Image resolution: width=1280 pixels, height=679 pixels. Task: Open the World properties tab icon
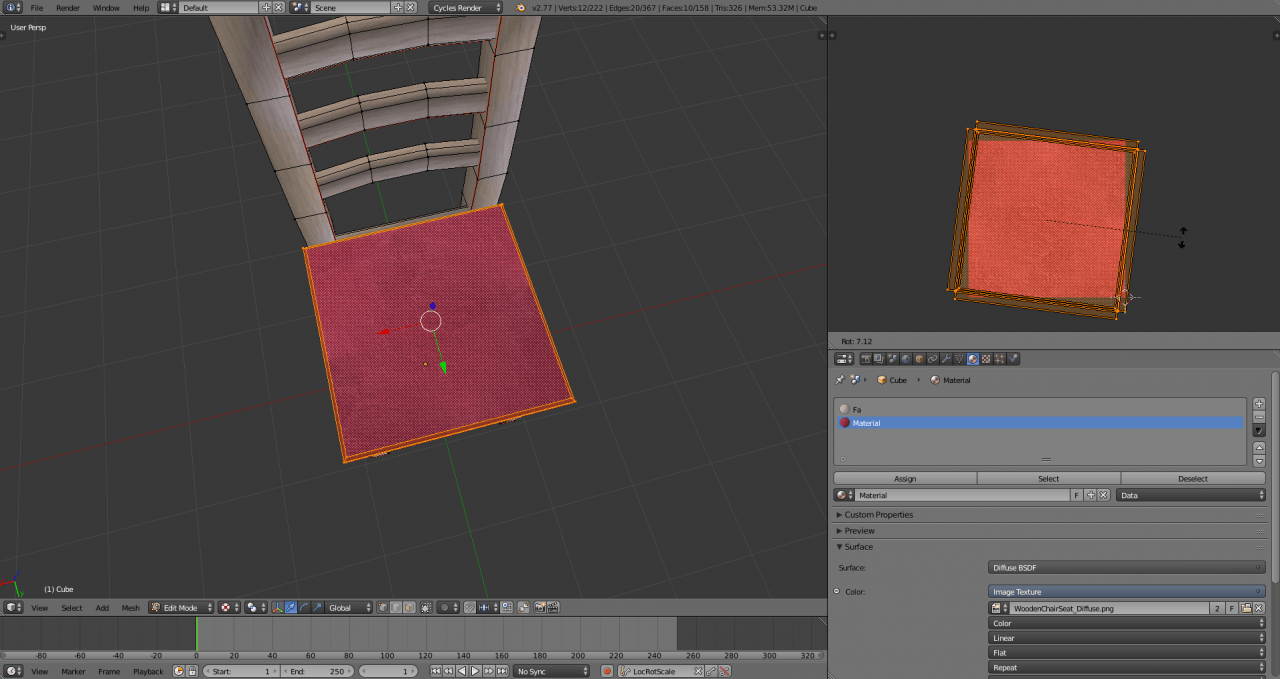[906, 359]
